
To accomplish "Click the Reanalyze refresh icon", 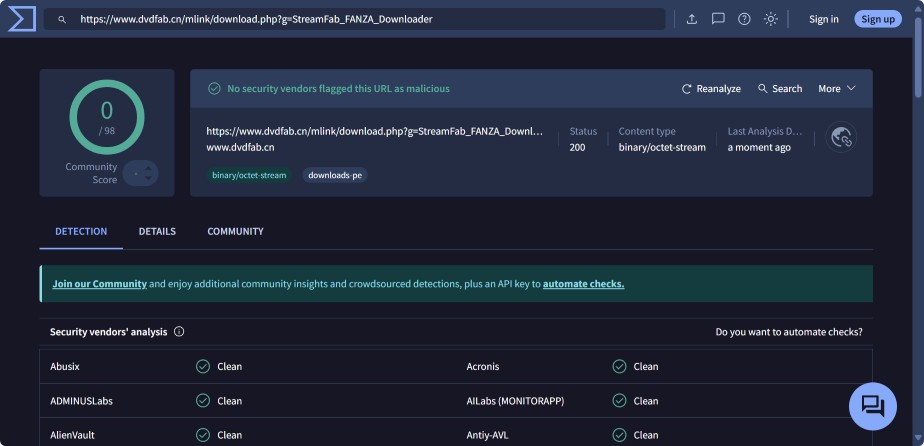I will tap(687, 89).
